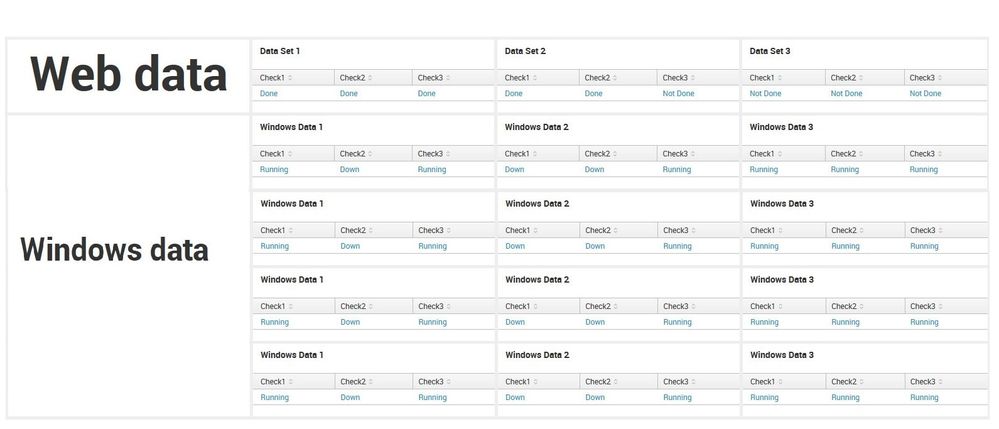Click Done under Check2 in Data Set 2
This screenshot has width=999, height=429.
[x=593, y=94]
